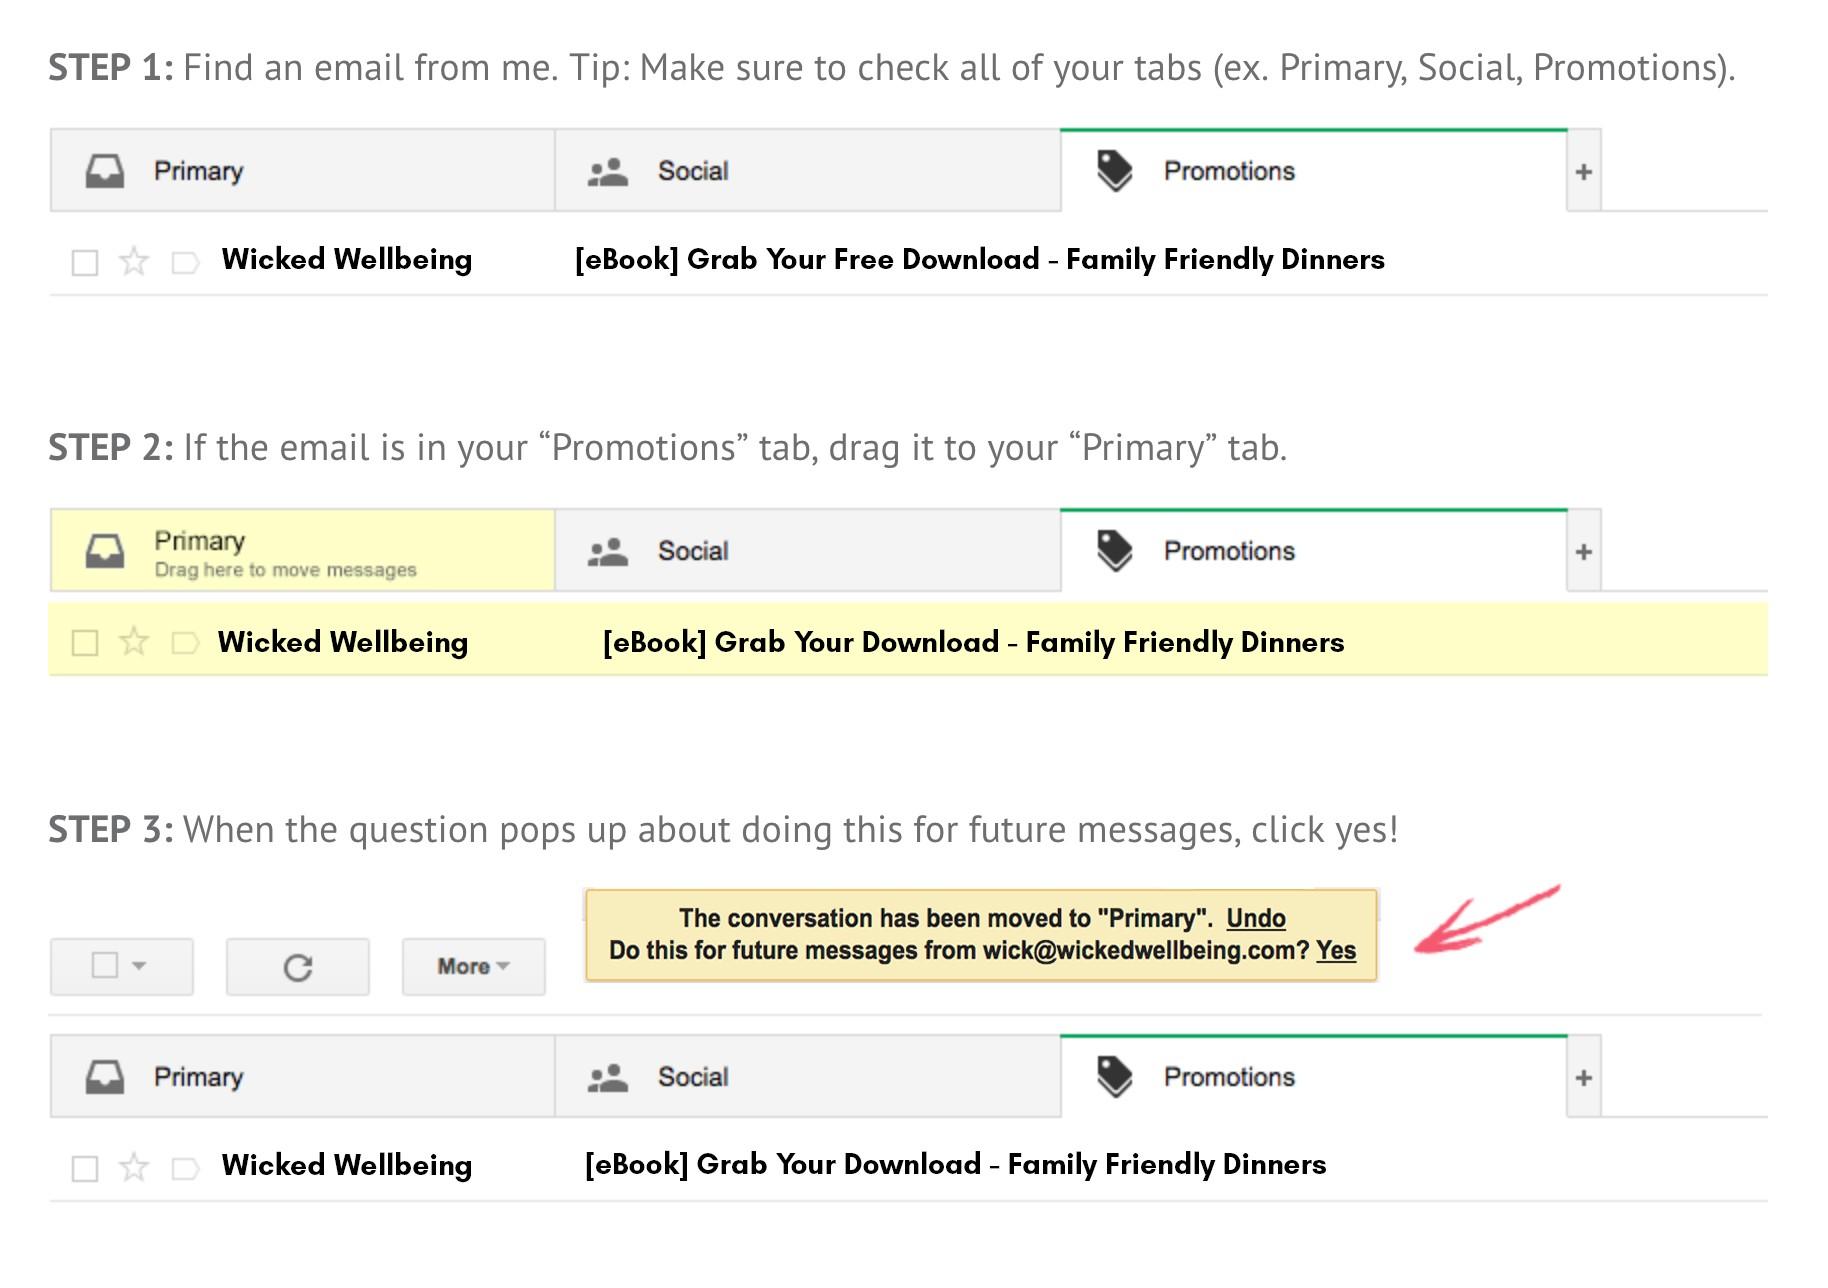Viewport: 1828px width, 1288px height.
Task: Open Step 3 eBook Grab Your Download email
Action: [x=955, y=1165]
